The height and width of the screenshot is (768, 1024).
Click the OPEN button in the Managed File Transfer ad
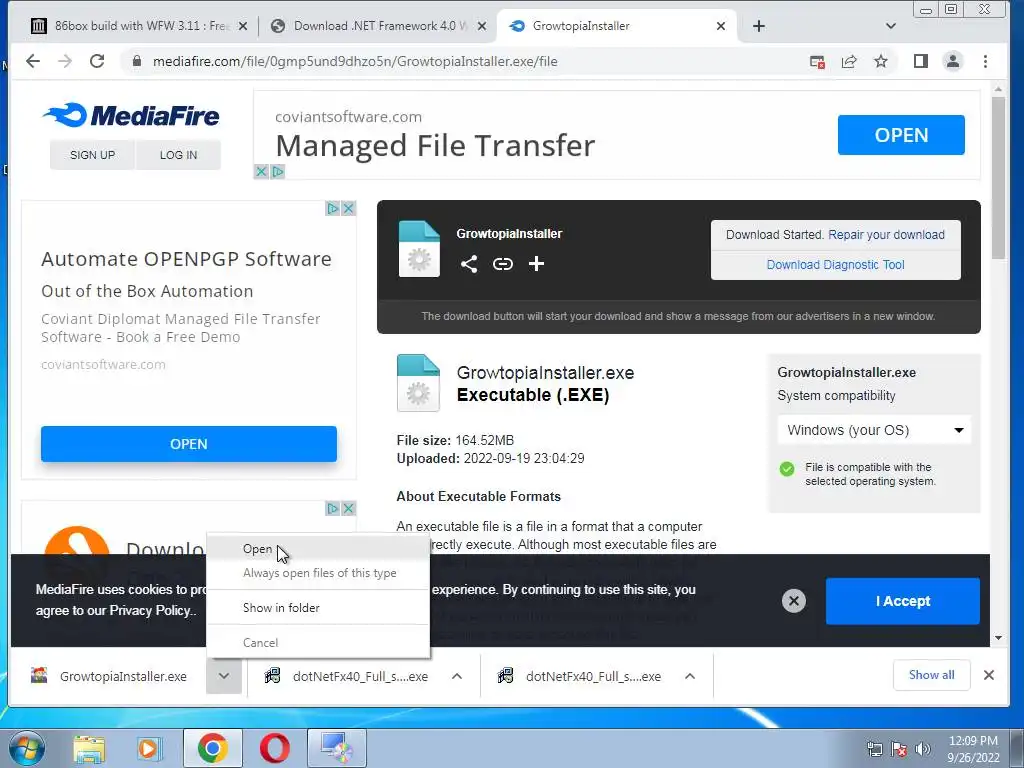901,135
